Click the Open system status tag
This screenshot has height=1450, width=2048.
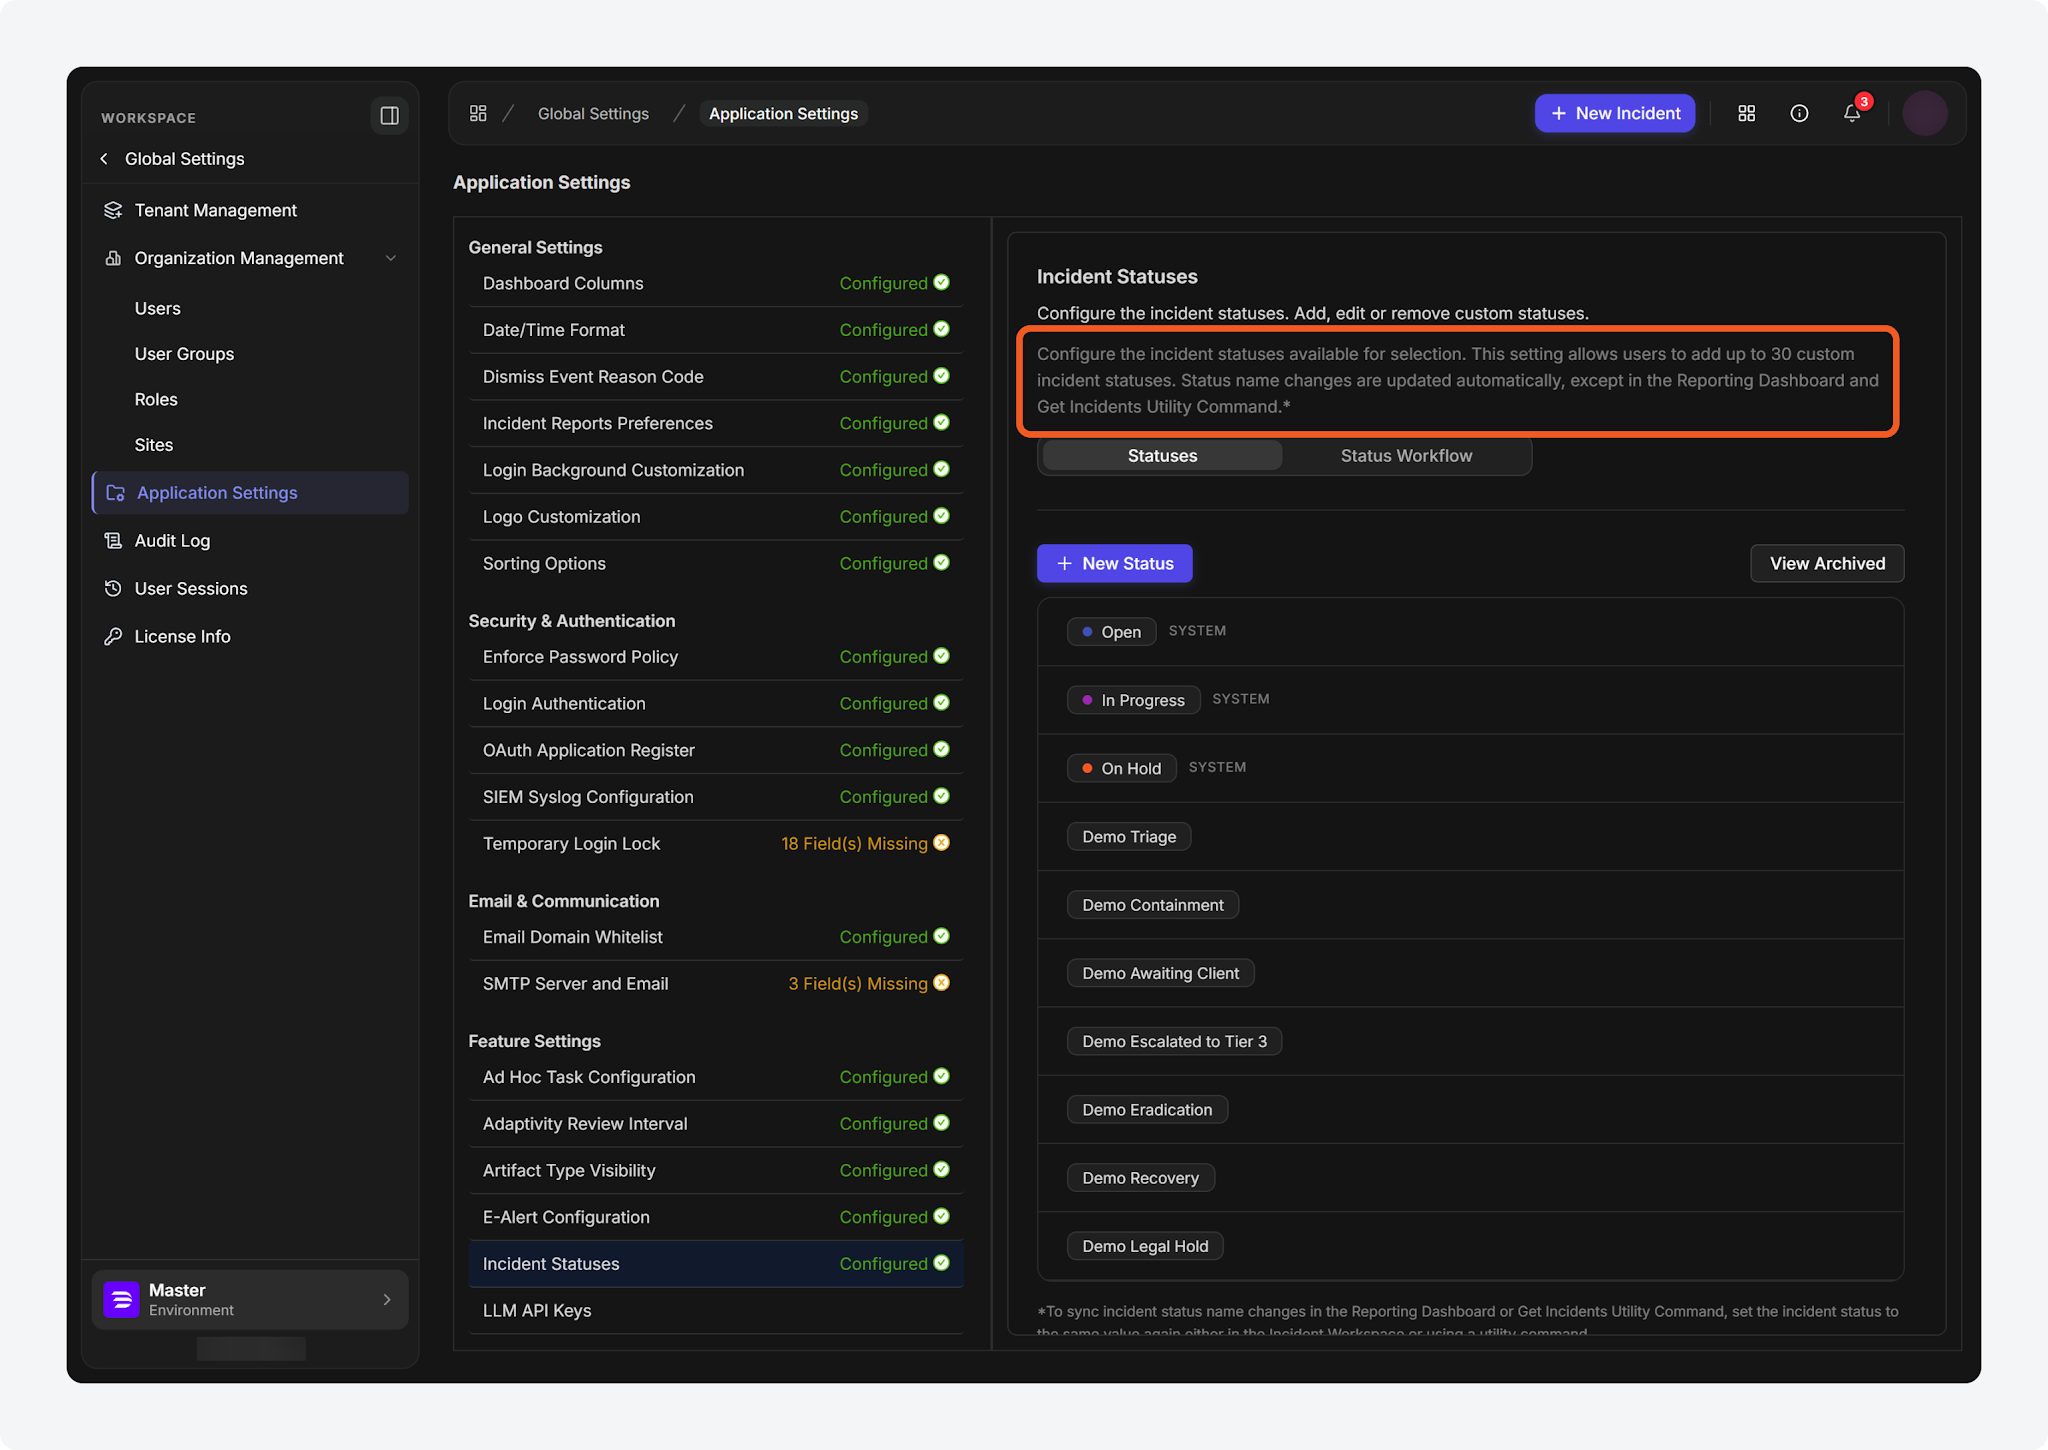point(1111,632)
